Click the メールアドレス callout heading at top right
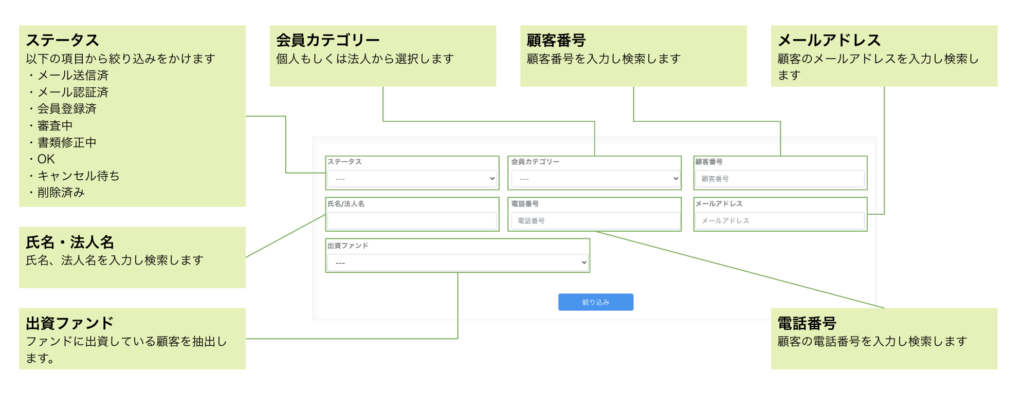 [829, 40]
